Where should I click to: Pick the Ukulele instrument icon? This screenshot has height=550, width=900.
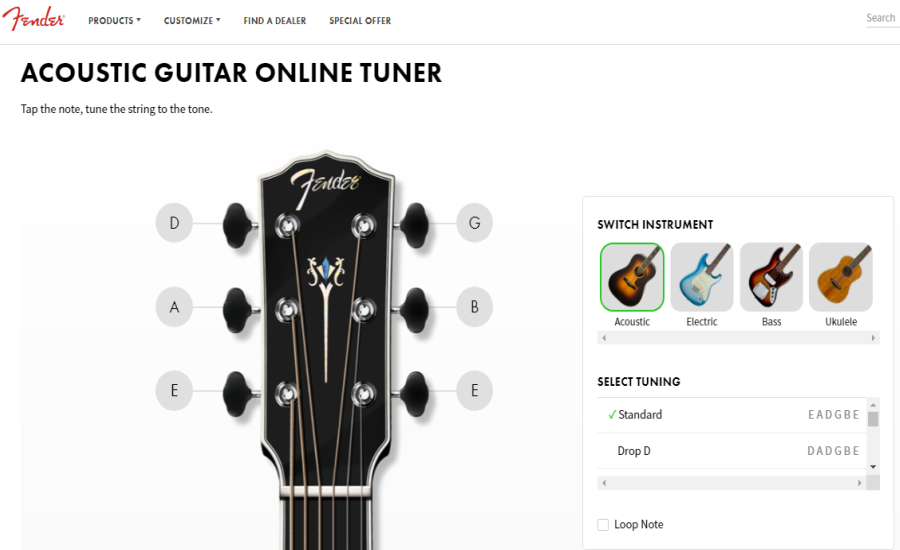click(841, 277)
